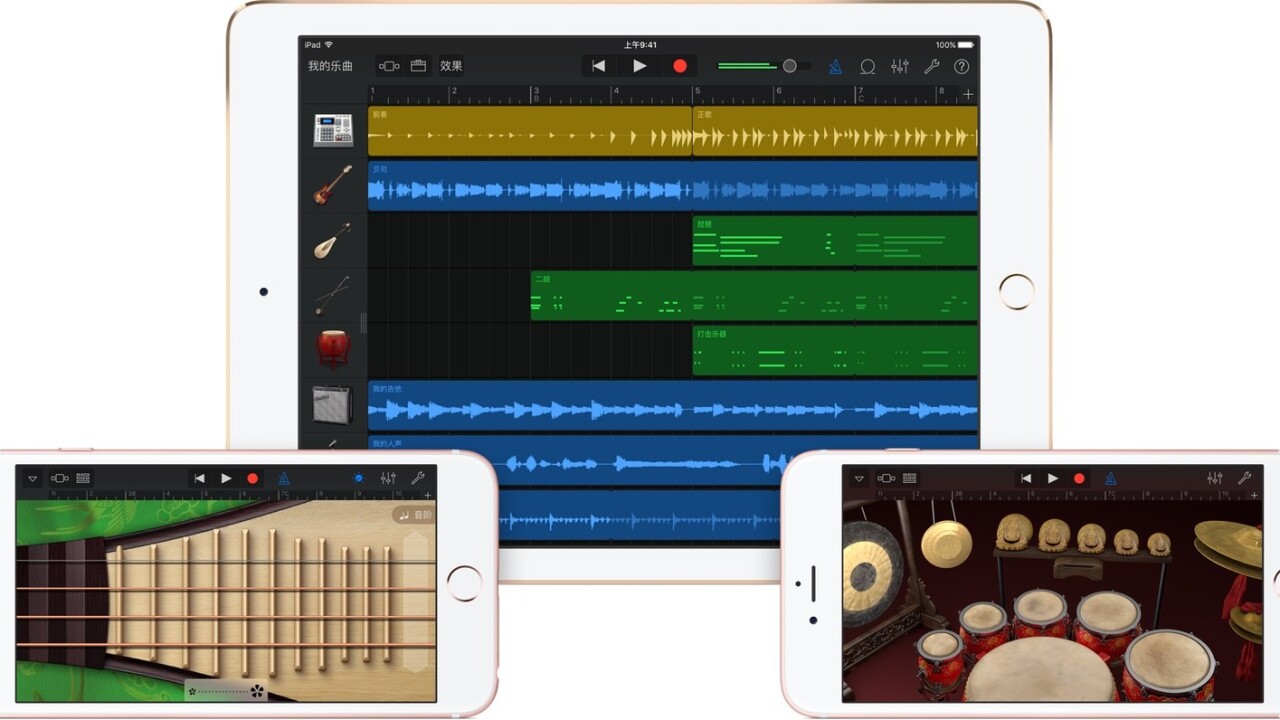Tap the 效果 (FX) button
The image size is (1280, 720).
pos(451,66)
